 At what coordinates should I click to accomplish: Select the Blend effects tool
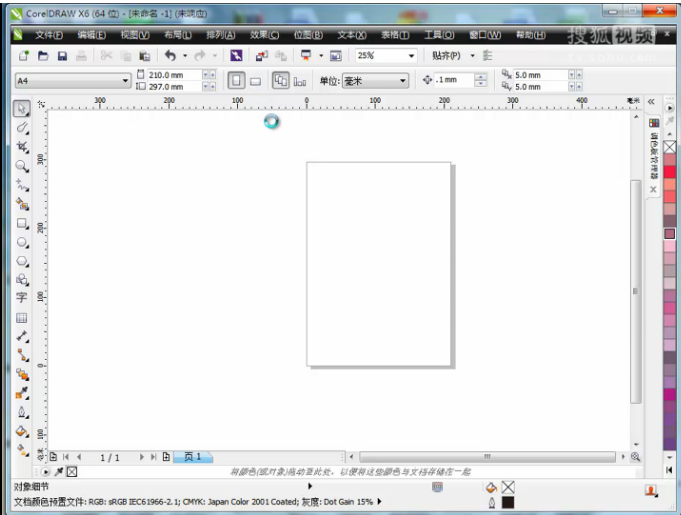[x=22, y=374]
